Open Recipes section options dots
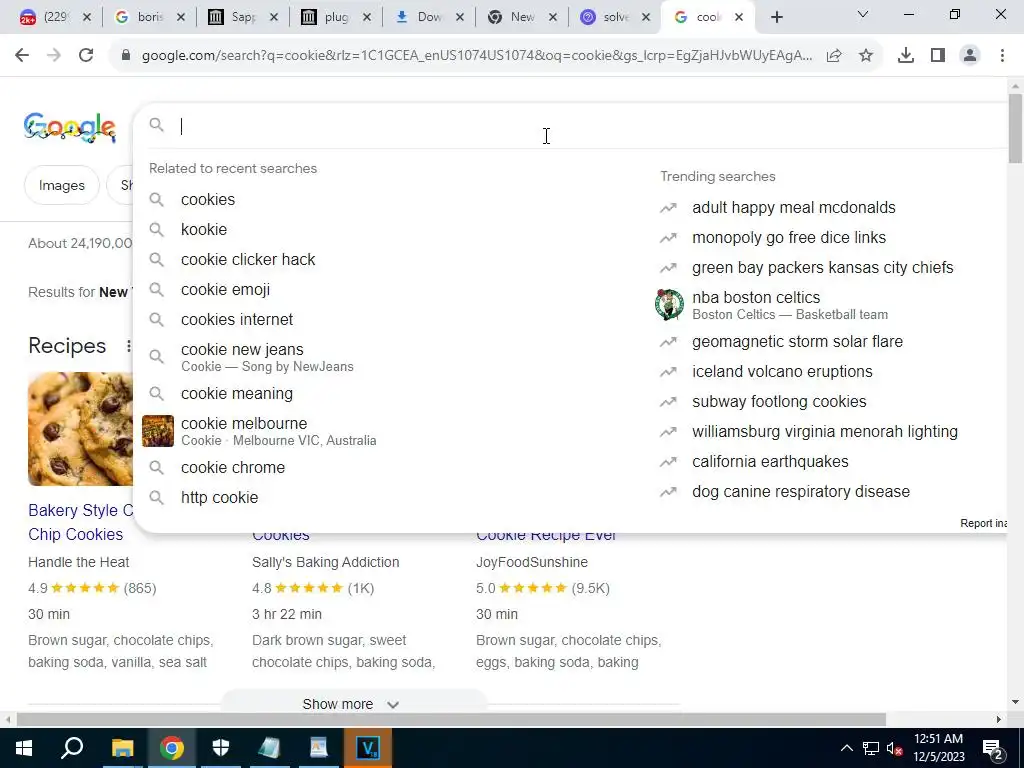 pyautogui.click(x=129, y=346)
